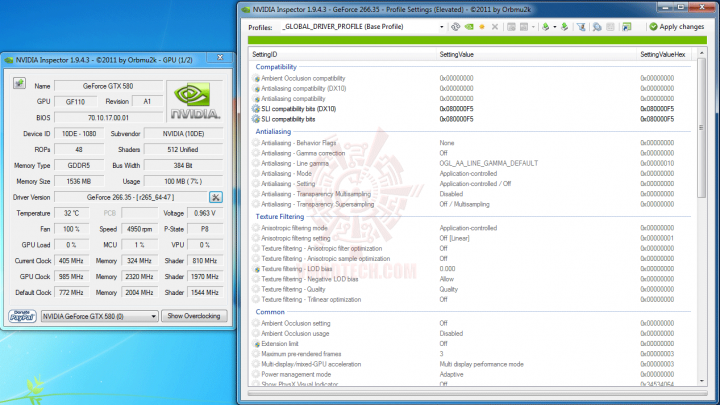Click gear icon of Antialiasing compatibility (DX10)
The width and height of the screenshot is (720, 405).
[x=256, y=89]
